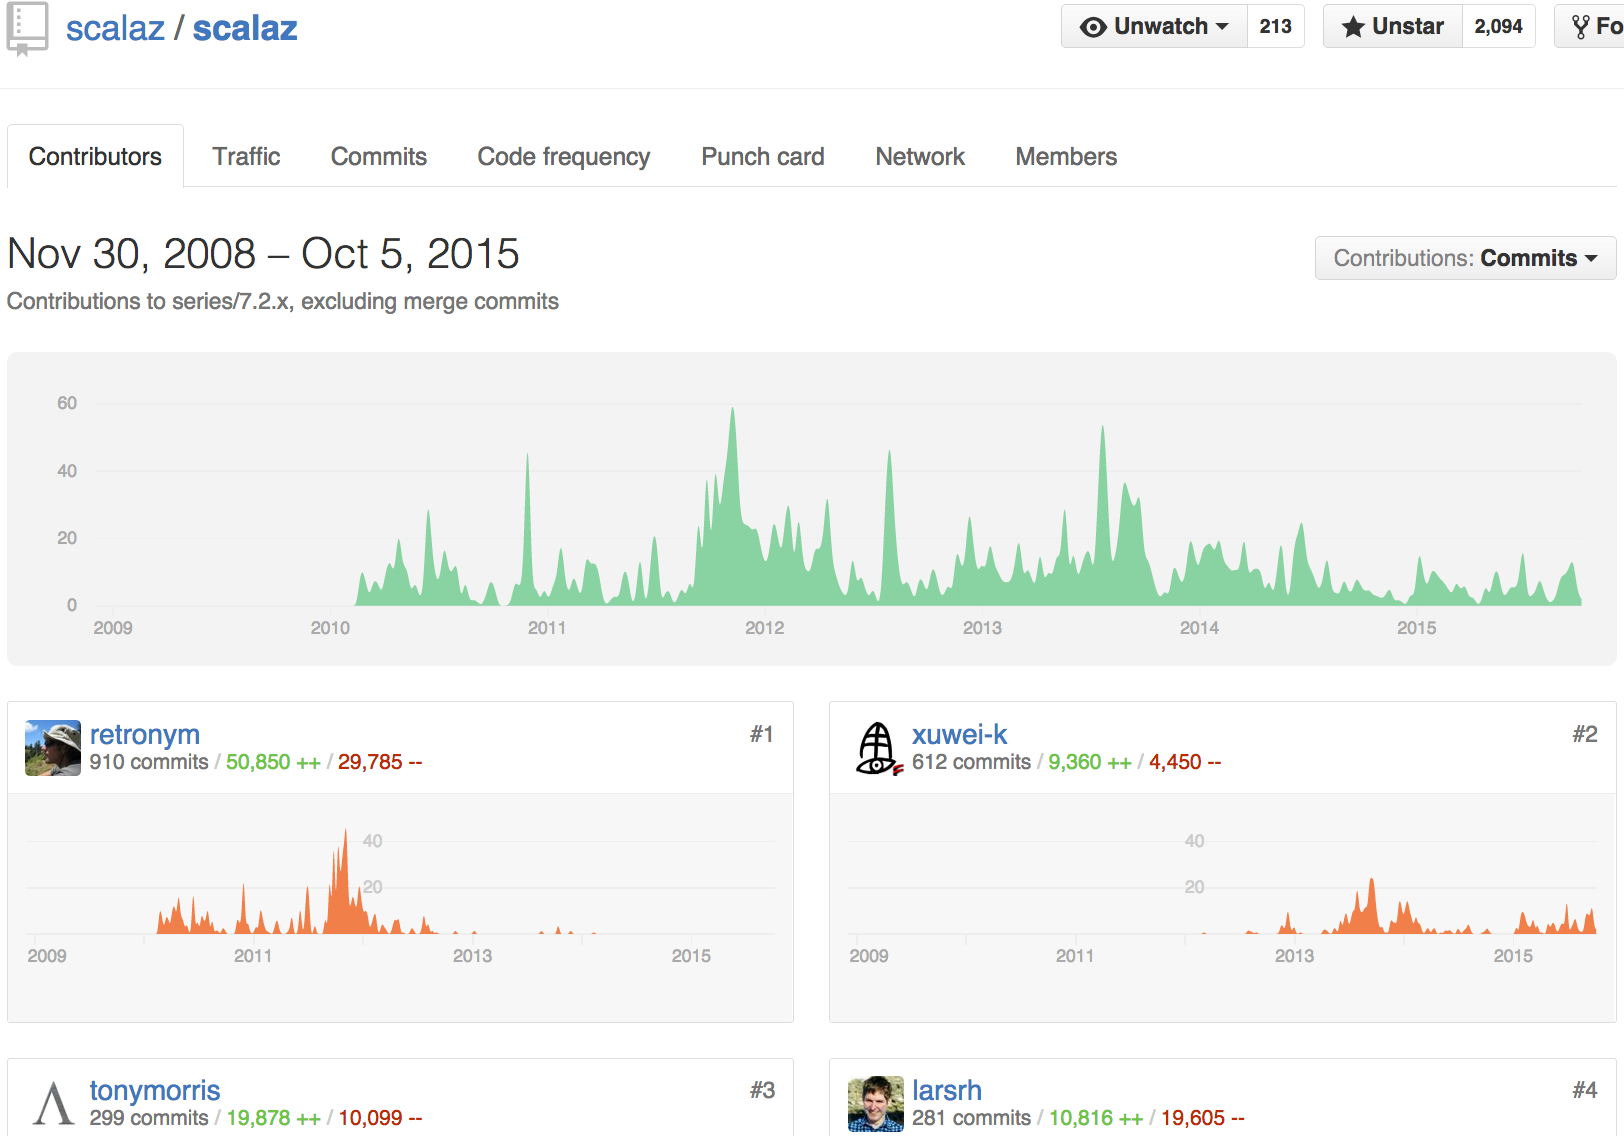Click the Unstar button
1624x1136 pixels.
point(1393,26)
